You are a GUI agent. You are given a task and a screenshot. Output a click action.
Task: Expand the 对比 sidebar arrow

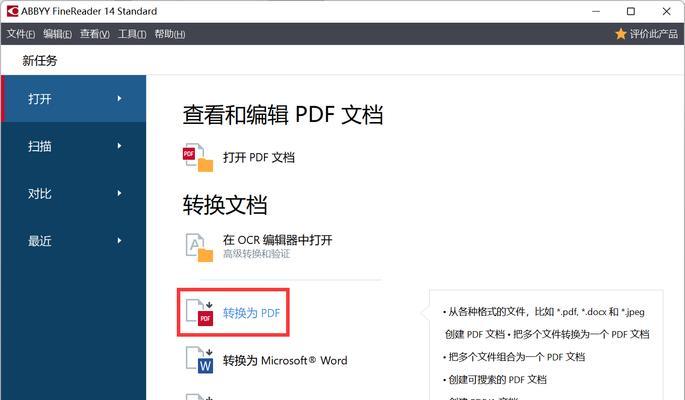point(119,193)
